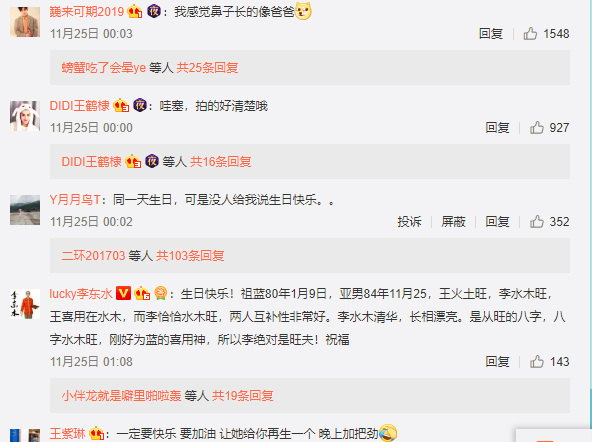Click thumbs-up on Y月月鸟T's comment
The image size is (592, 442).
click(536, 222)
